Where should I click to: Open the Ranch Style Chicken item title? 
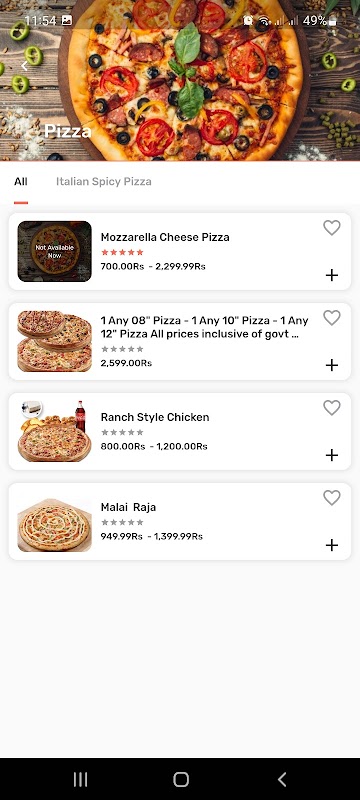155,417
